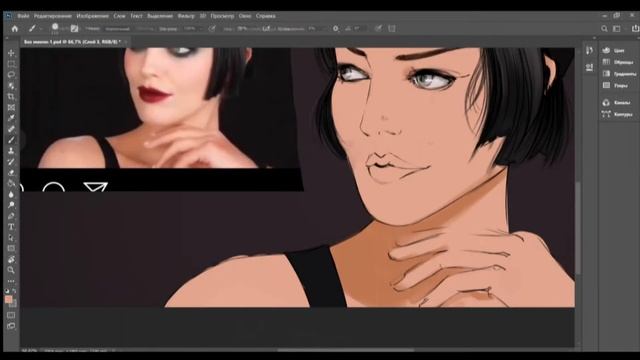
Task: Select the Rectangle shape tool
Action: pyautogui.click(x=11, y=249)
